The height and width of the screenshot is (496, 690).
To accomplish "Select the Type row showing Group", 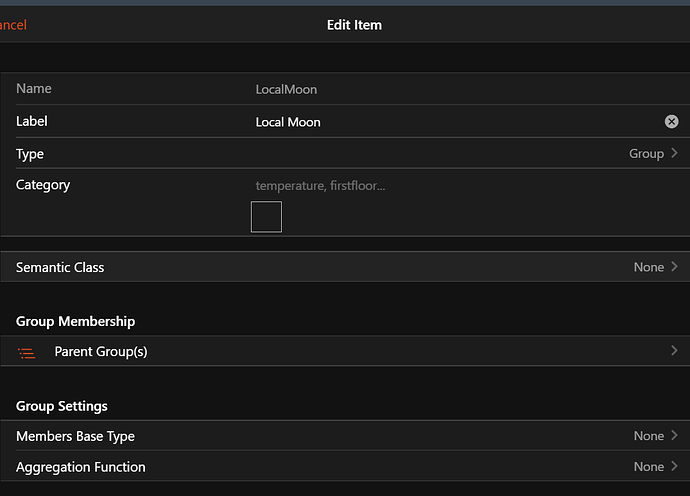I will (x=345, y=154).
